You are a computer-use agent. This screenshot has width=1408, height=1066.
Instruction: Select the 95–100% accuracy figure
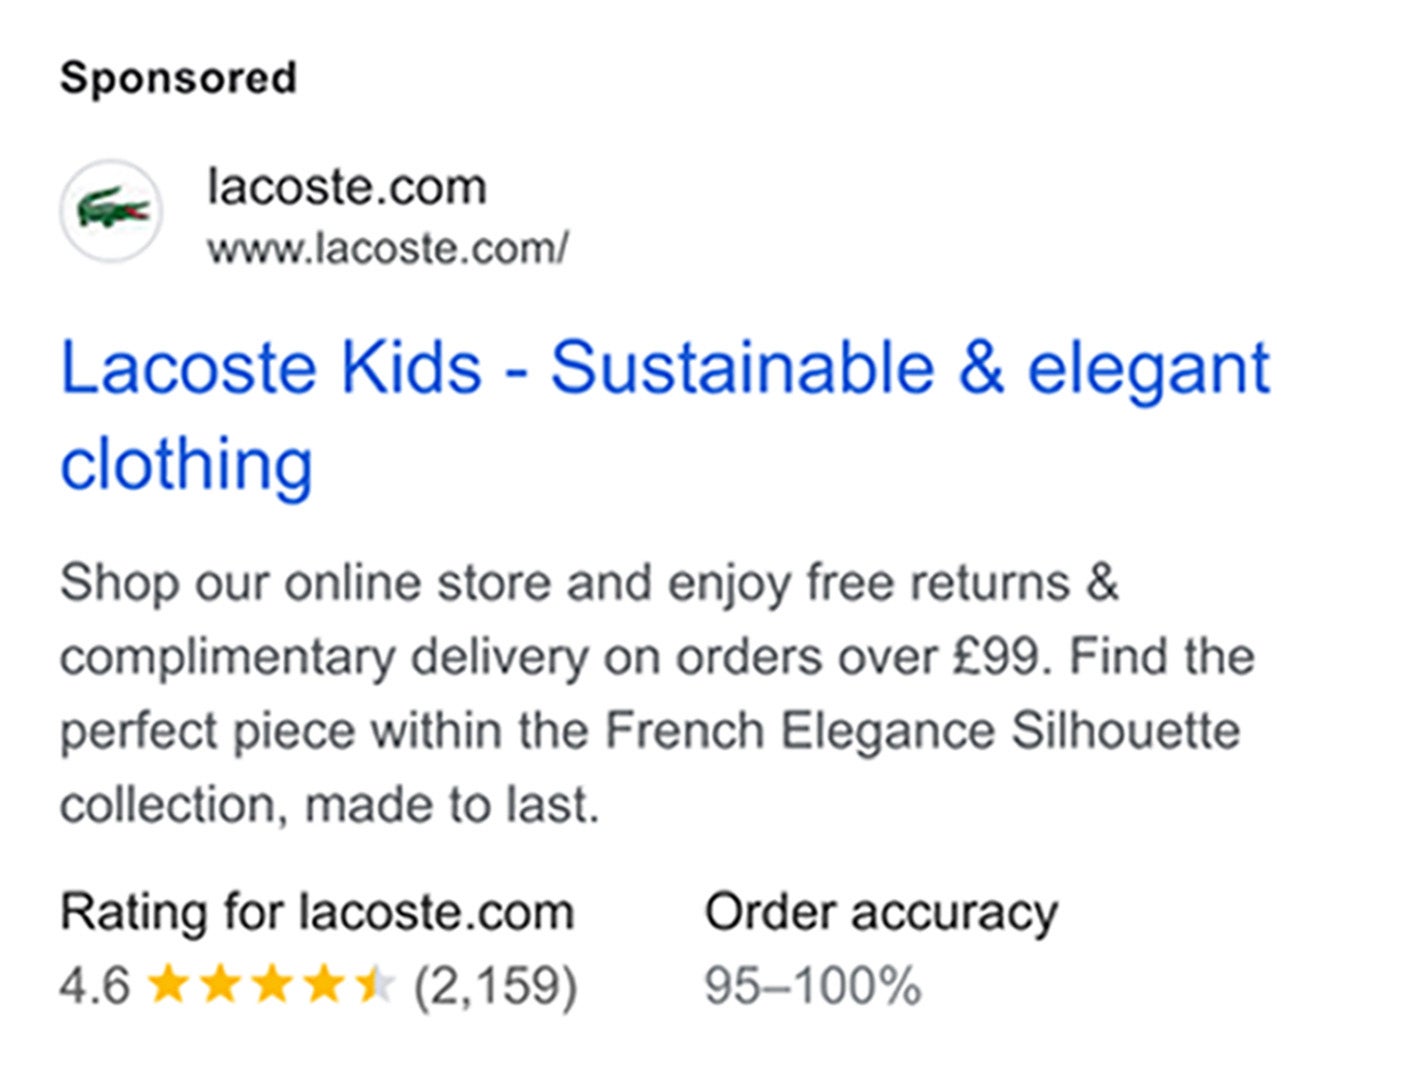point(812,988)
